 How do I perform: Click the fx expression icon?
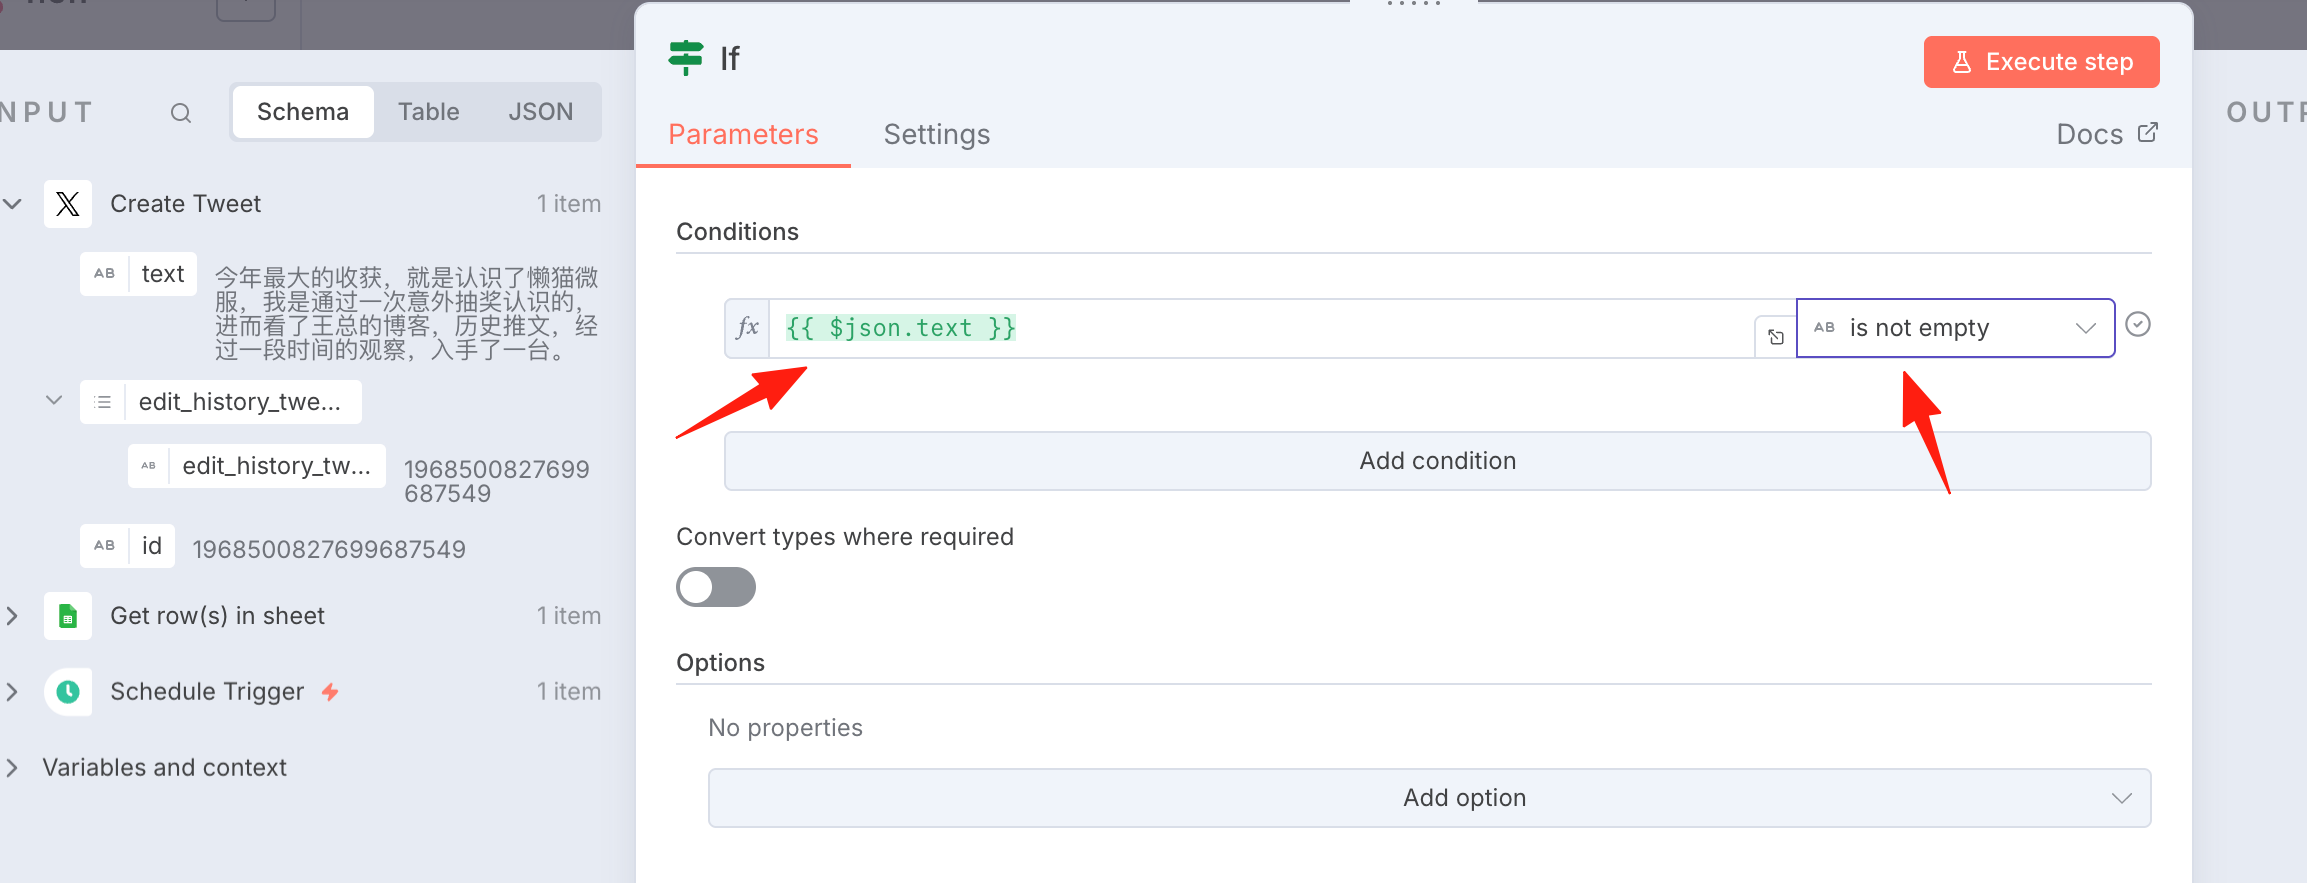coord(747,328)
